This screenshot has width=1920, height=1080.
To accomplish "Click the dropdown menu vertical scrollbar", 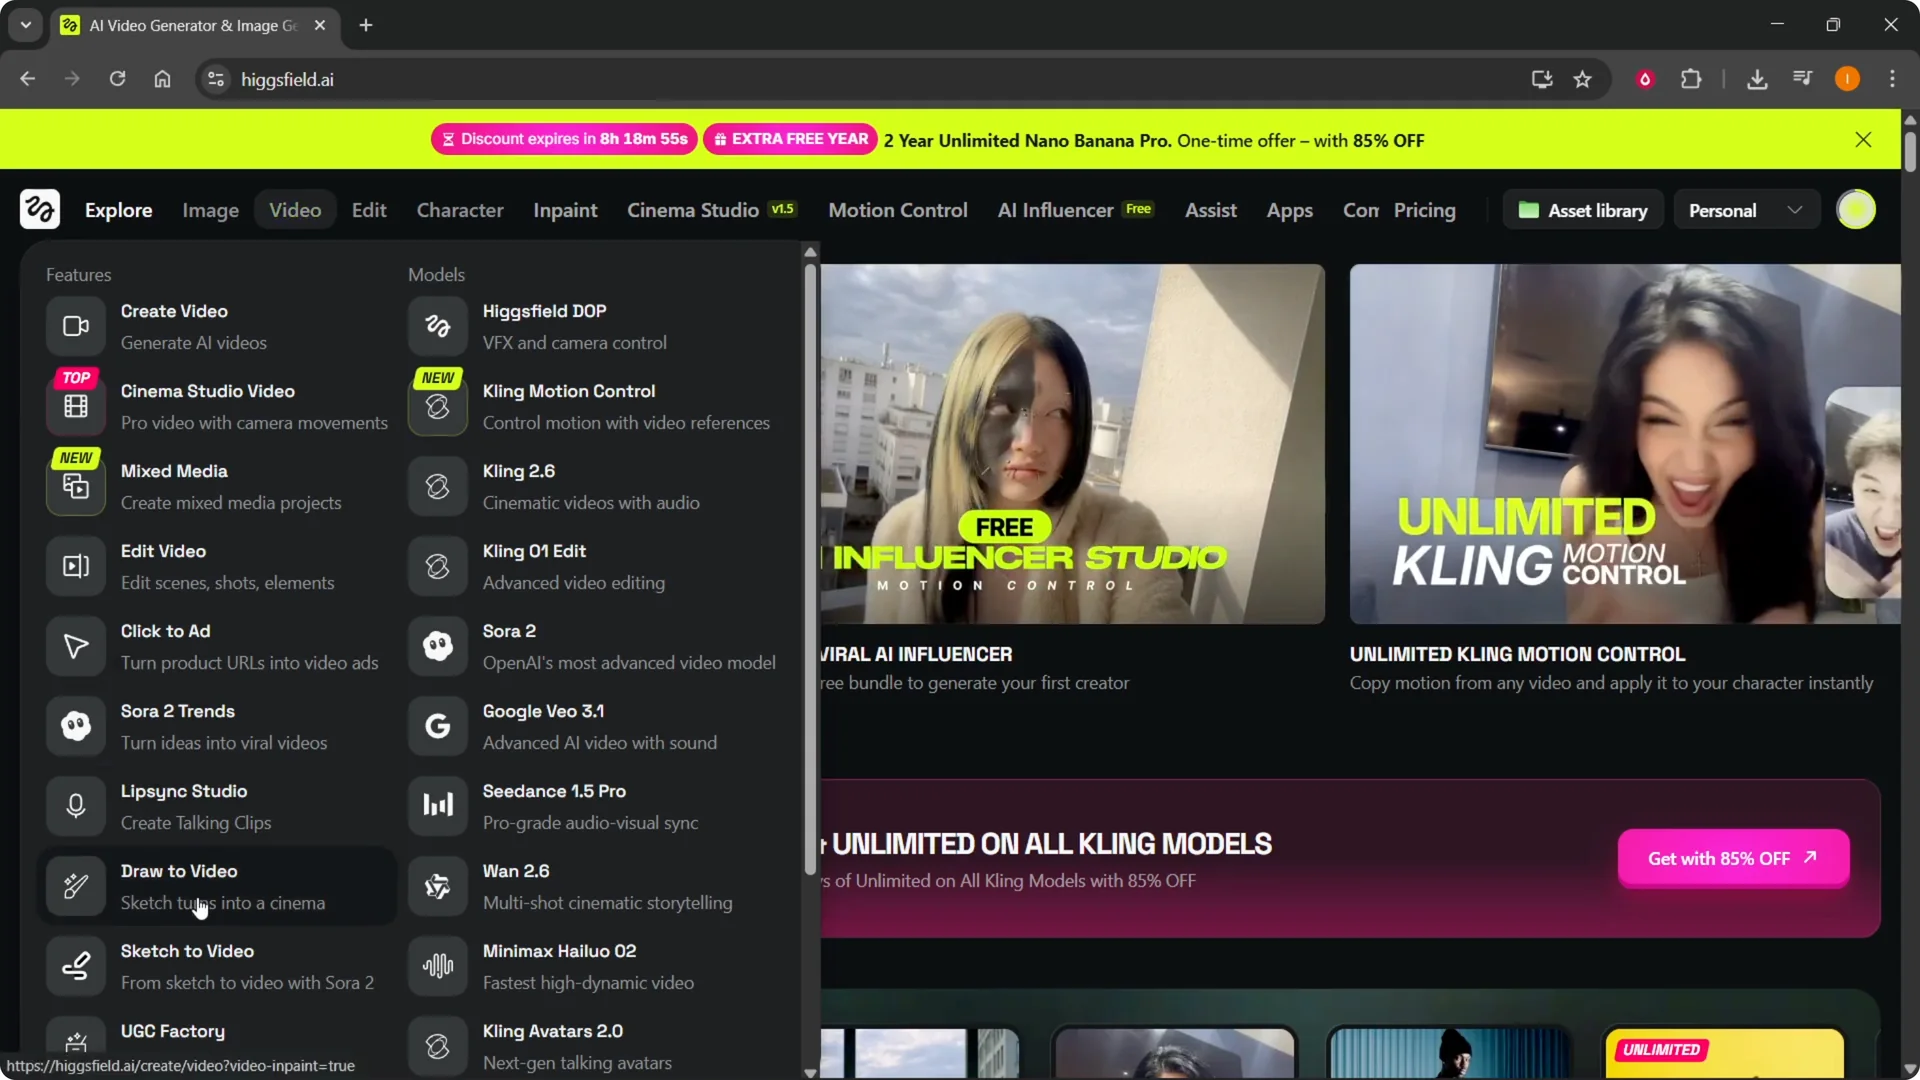I will click(x=810, y=570).
